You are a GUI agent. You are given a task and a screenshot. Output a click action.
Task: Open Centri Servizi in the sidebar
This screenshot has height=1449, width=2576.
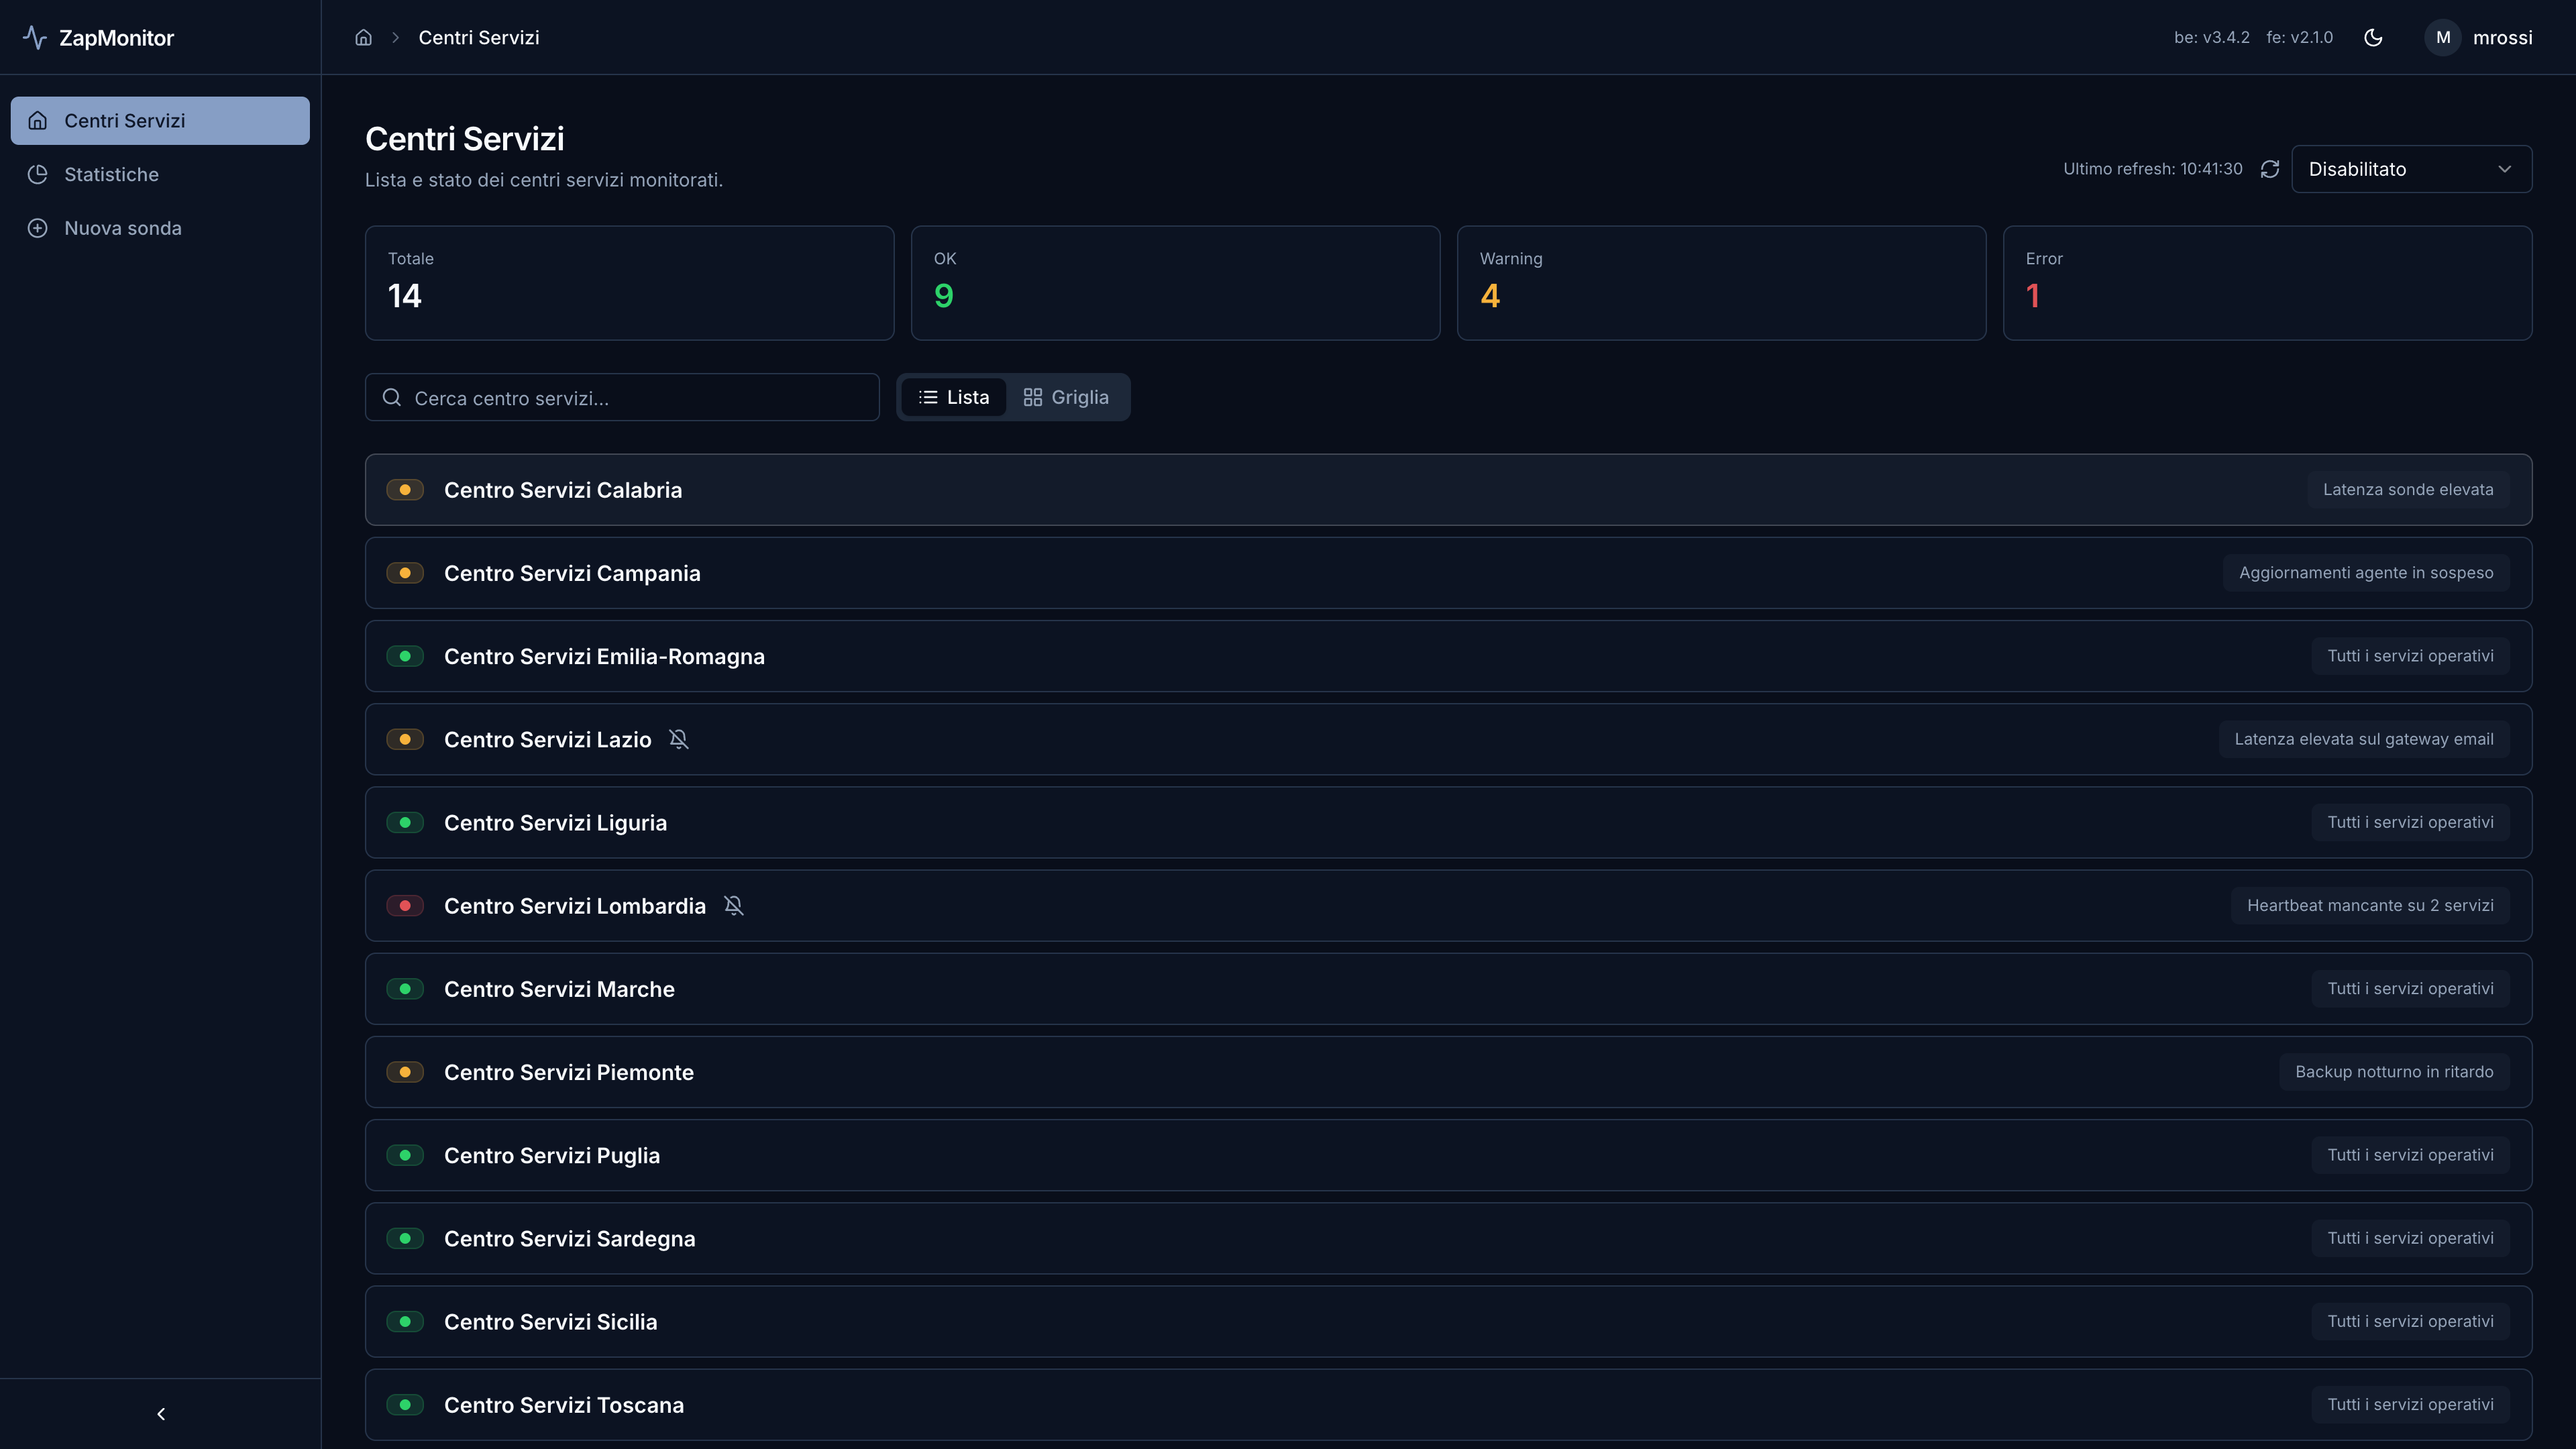pyautogui.click(x=160, y=121)
